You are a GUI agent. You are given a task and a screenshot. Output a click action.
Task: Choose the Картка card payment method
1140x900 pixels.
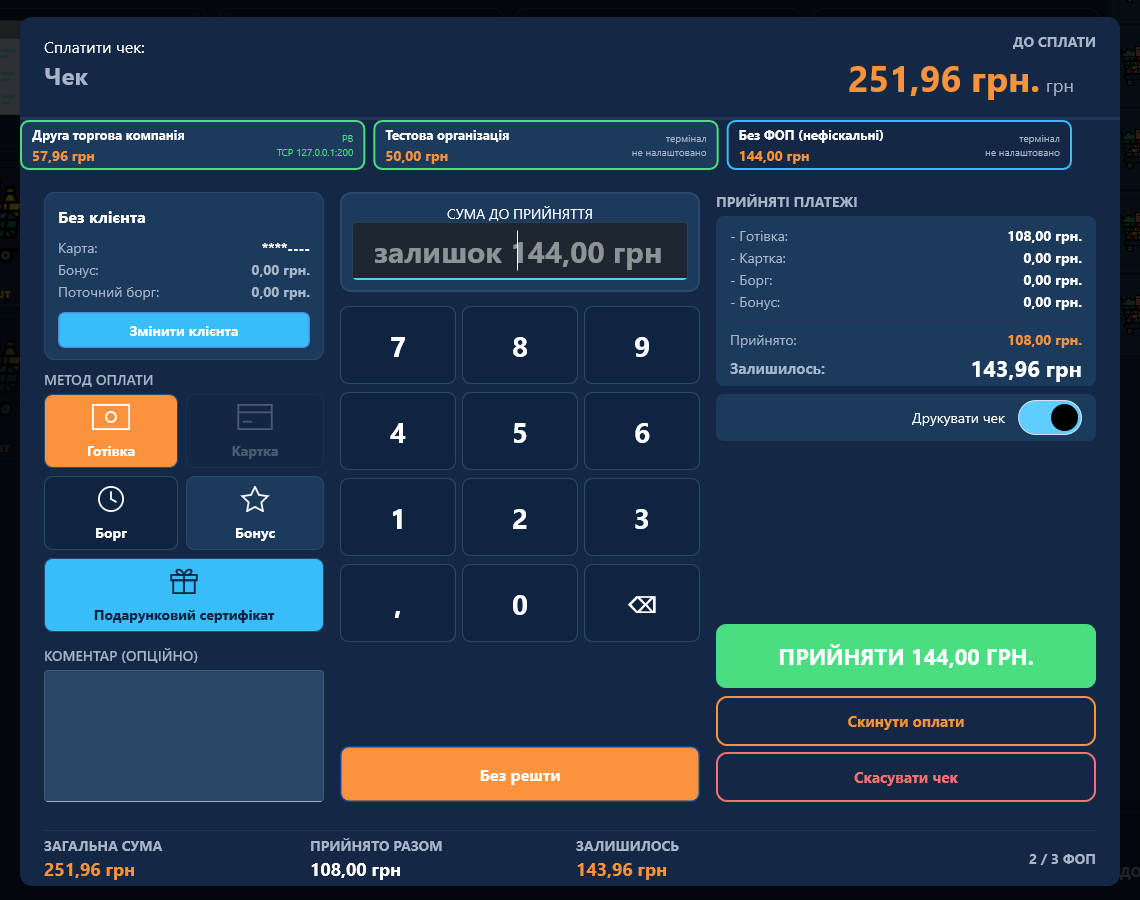point(254,430)
